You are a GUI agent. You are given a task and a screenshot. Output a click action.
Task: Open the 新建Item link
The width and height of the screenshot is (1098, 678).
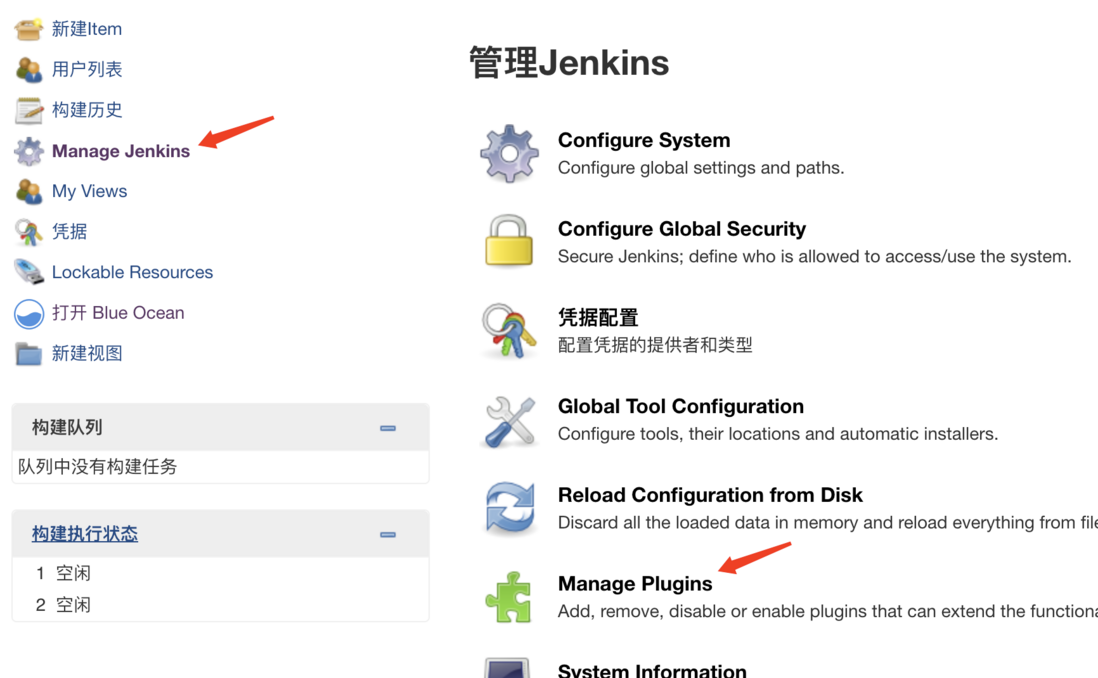click(87, 29)
